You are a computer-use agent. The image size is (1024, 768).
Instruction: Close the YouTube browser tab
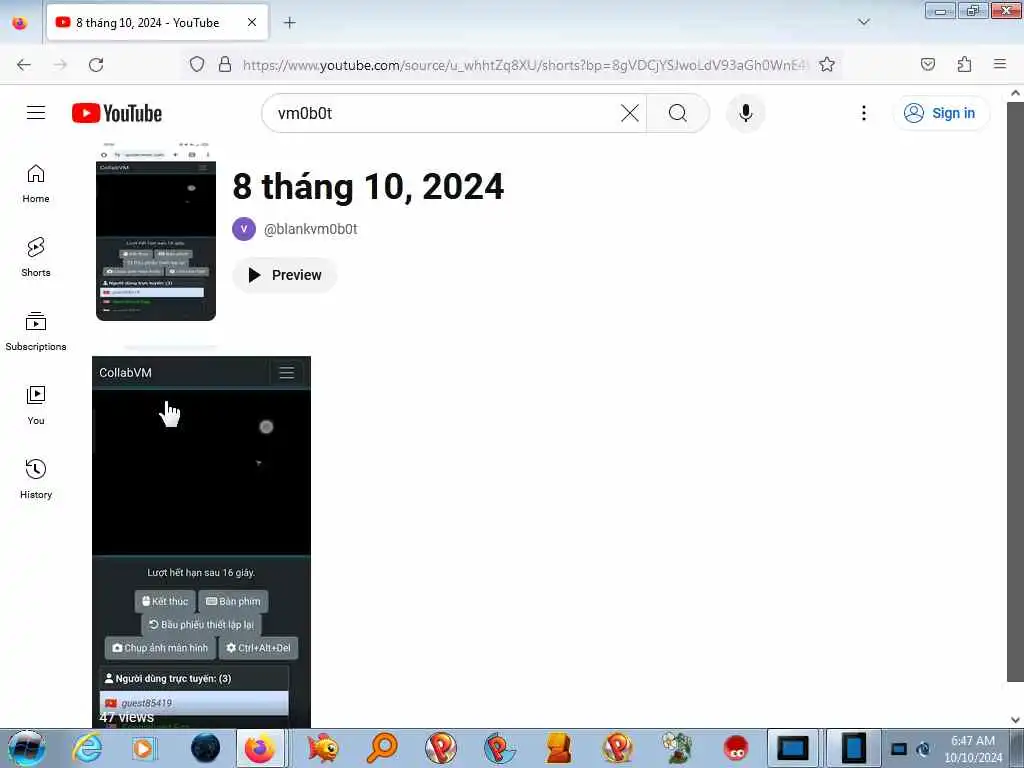(x=252, y=22)
